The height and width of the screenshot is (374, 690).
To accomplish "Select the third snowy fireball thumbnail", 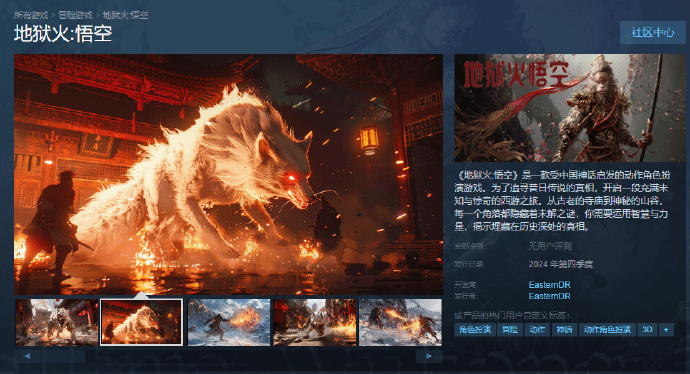I will click(x=229, y=323).
